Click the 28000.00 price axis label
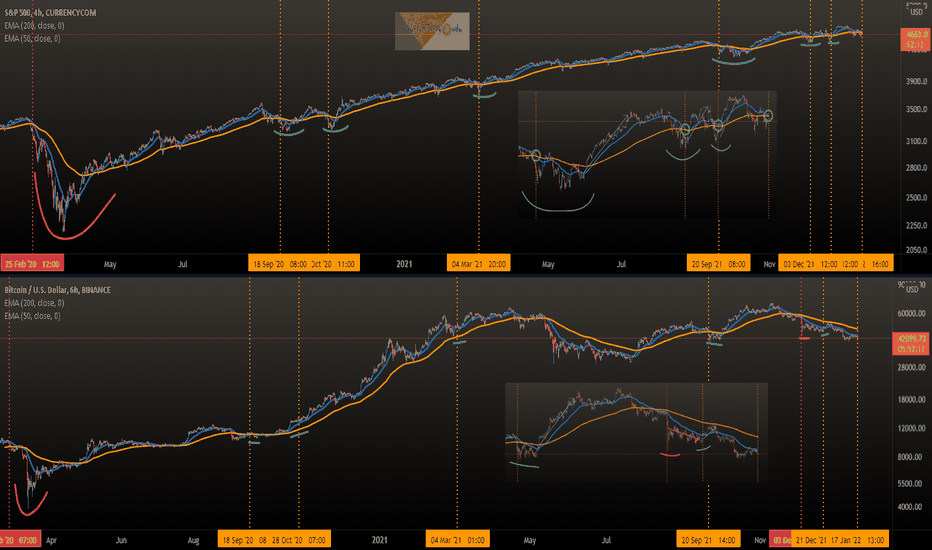The image size is (932, 550). point(912,367)
